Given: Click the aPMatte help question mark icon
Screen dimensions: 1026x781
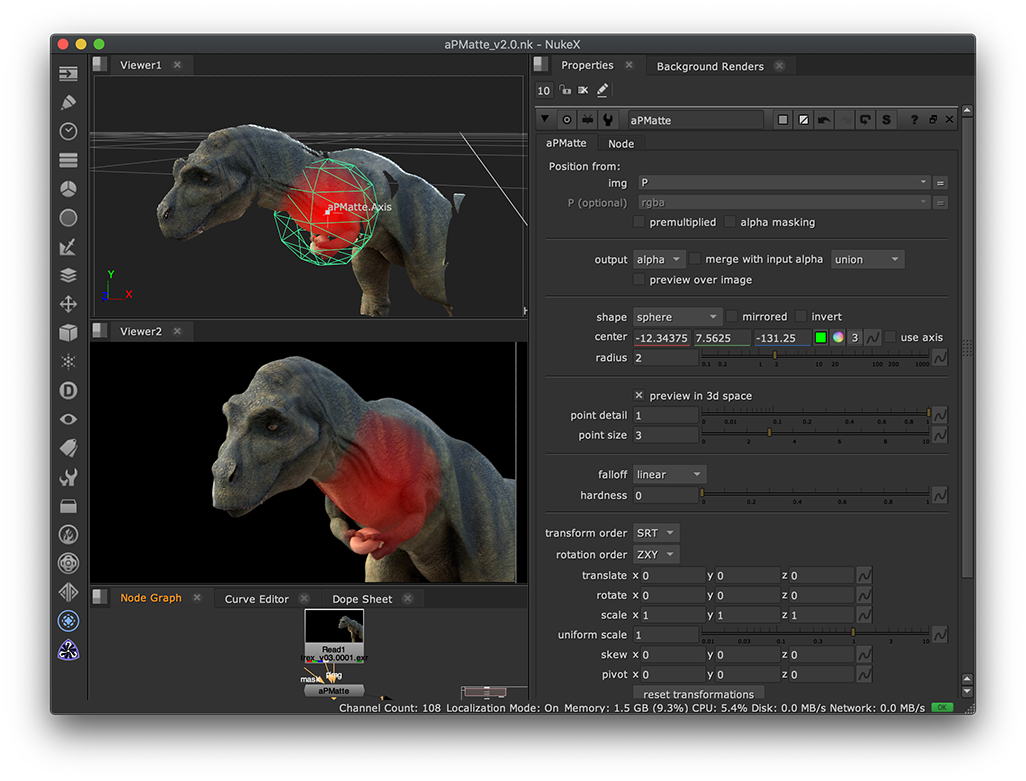Looking at the screenshot, I should (x=914, y=120).
